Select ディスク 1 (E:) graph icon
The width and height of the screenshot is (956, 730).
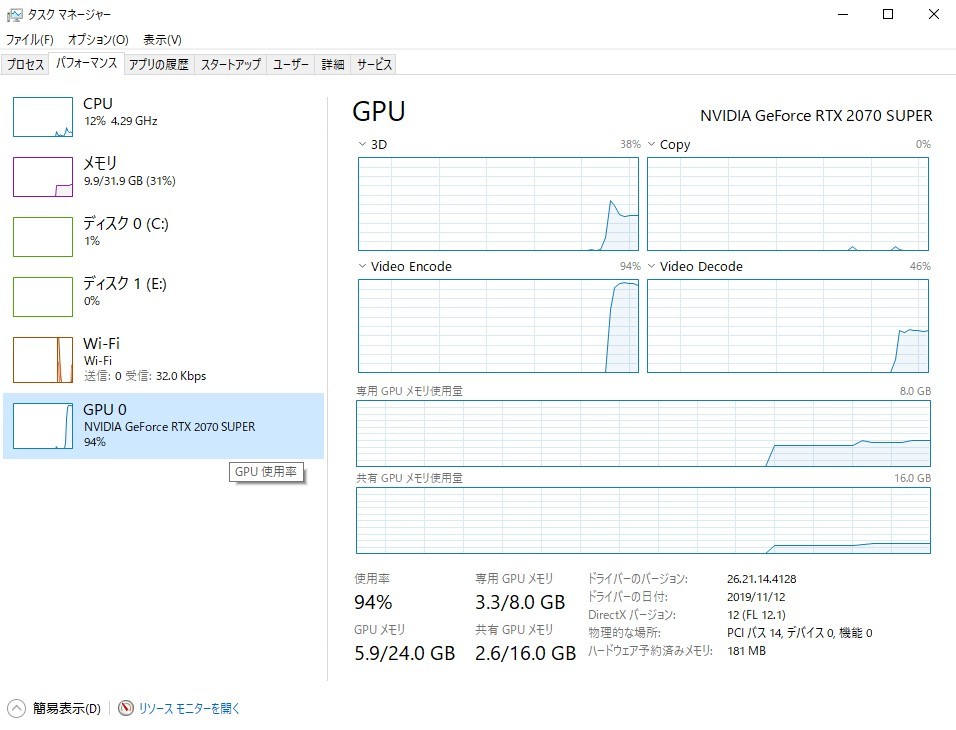click(43, 297)
